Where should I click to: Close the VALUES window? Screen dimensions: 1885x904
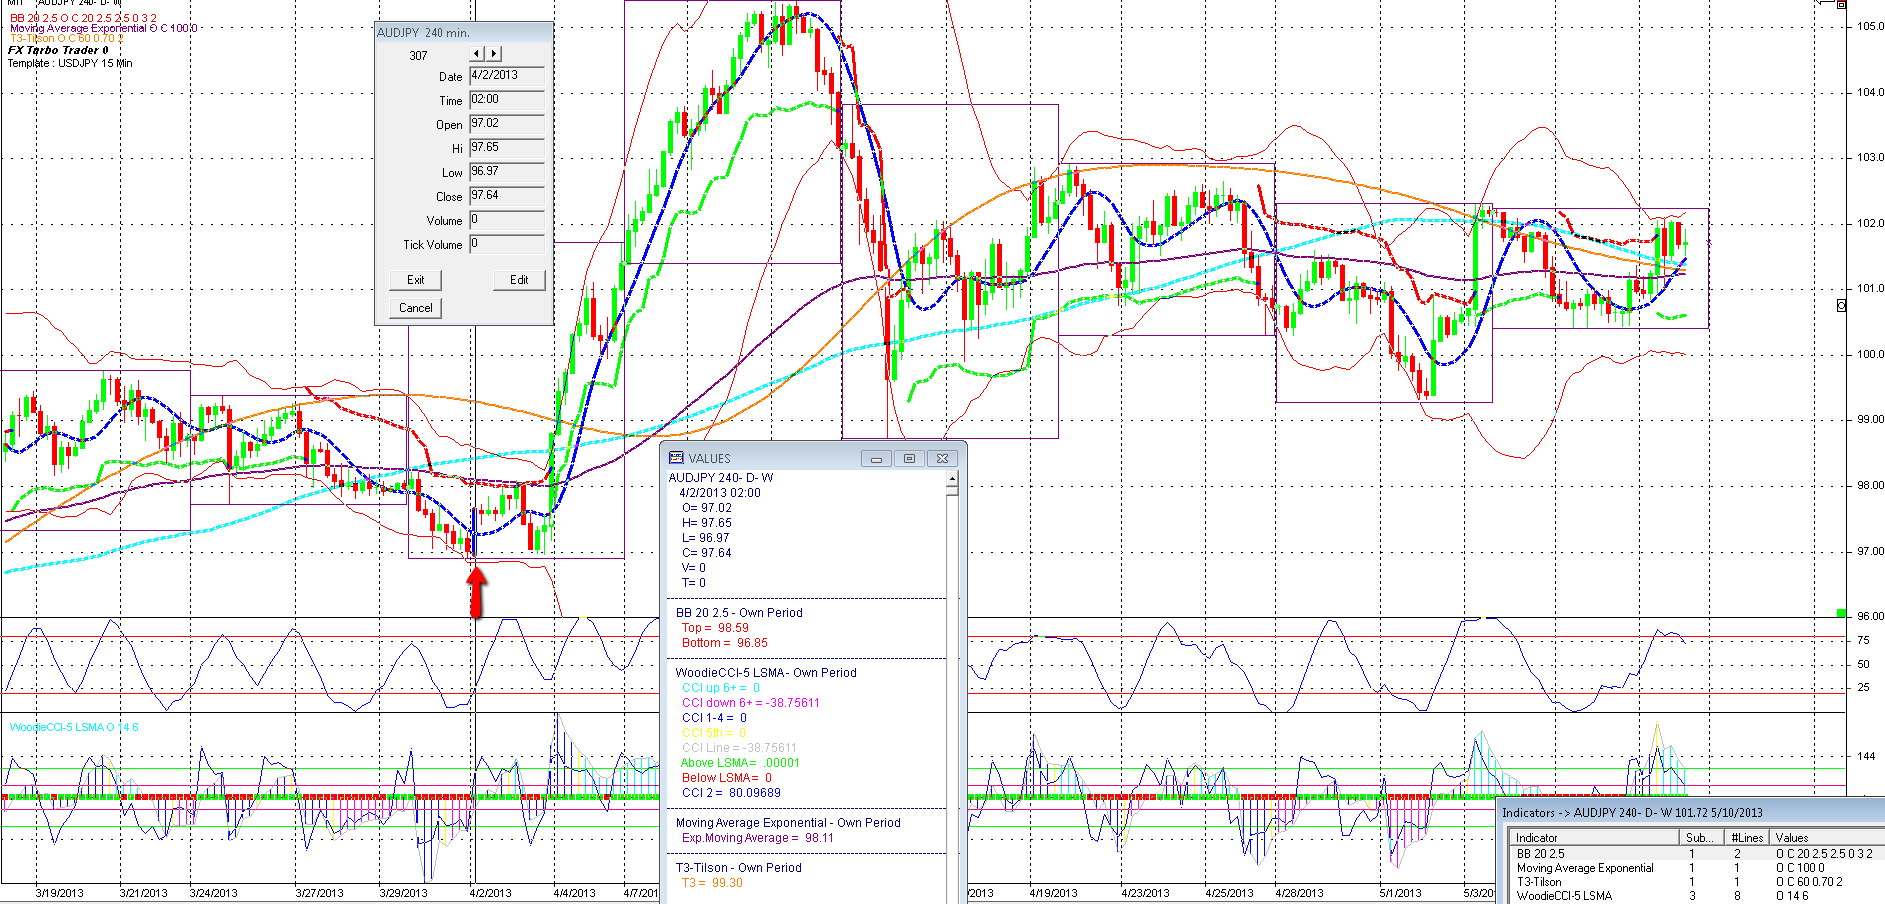(x=942, y=459)
